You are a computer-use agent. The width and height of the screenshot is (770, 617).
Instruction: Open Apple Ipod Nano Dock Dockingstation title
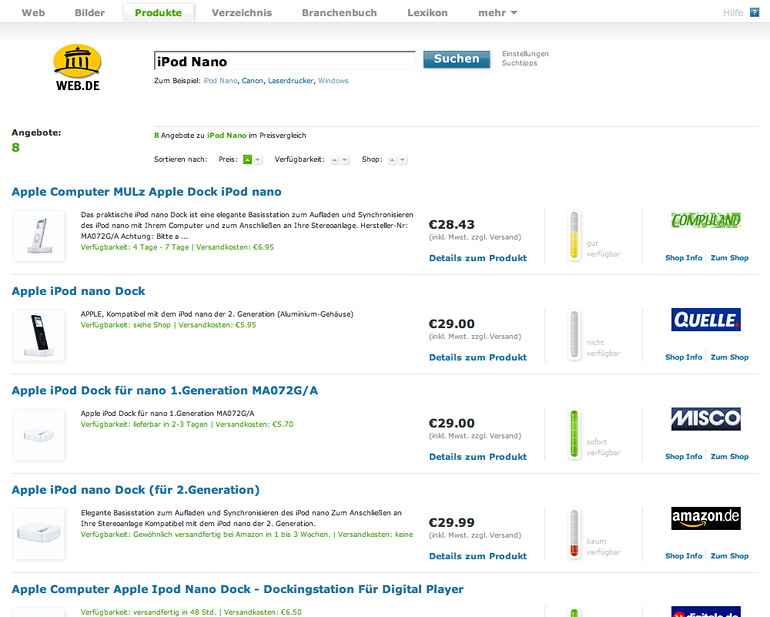(237, 589)
